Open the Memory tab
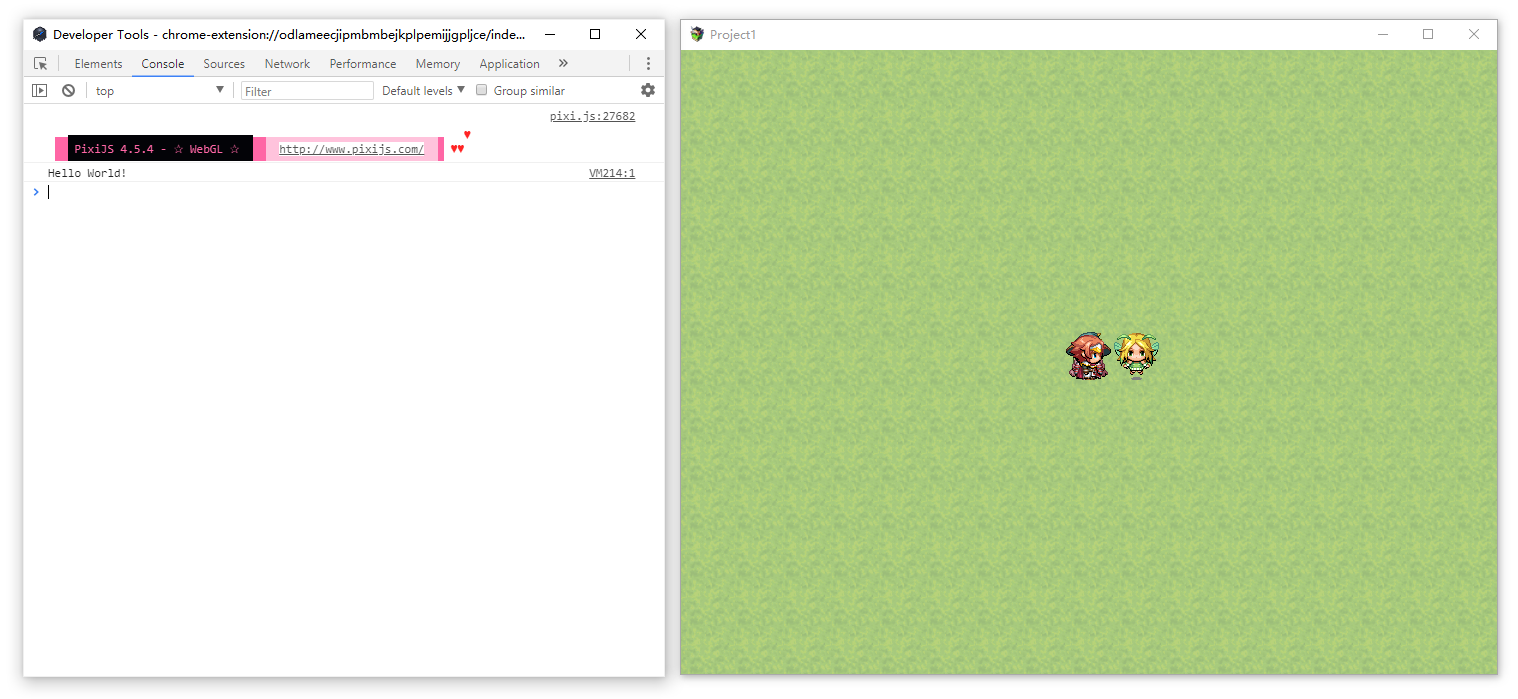 pyautogui.click(x=438, y=63)
